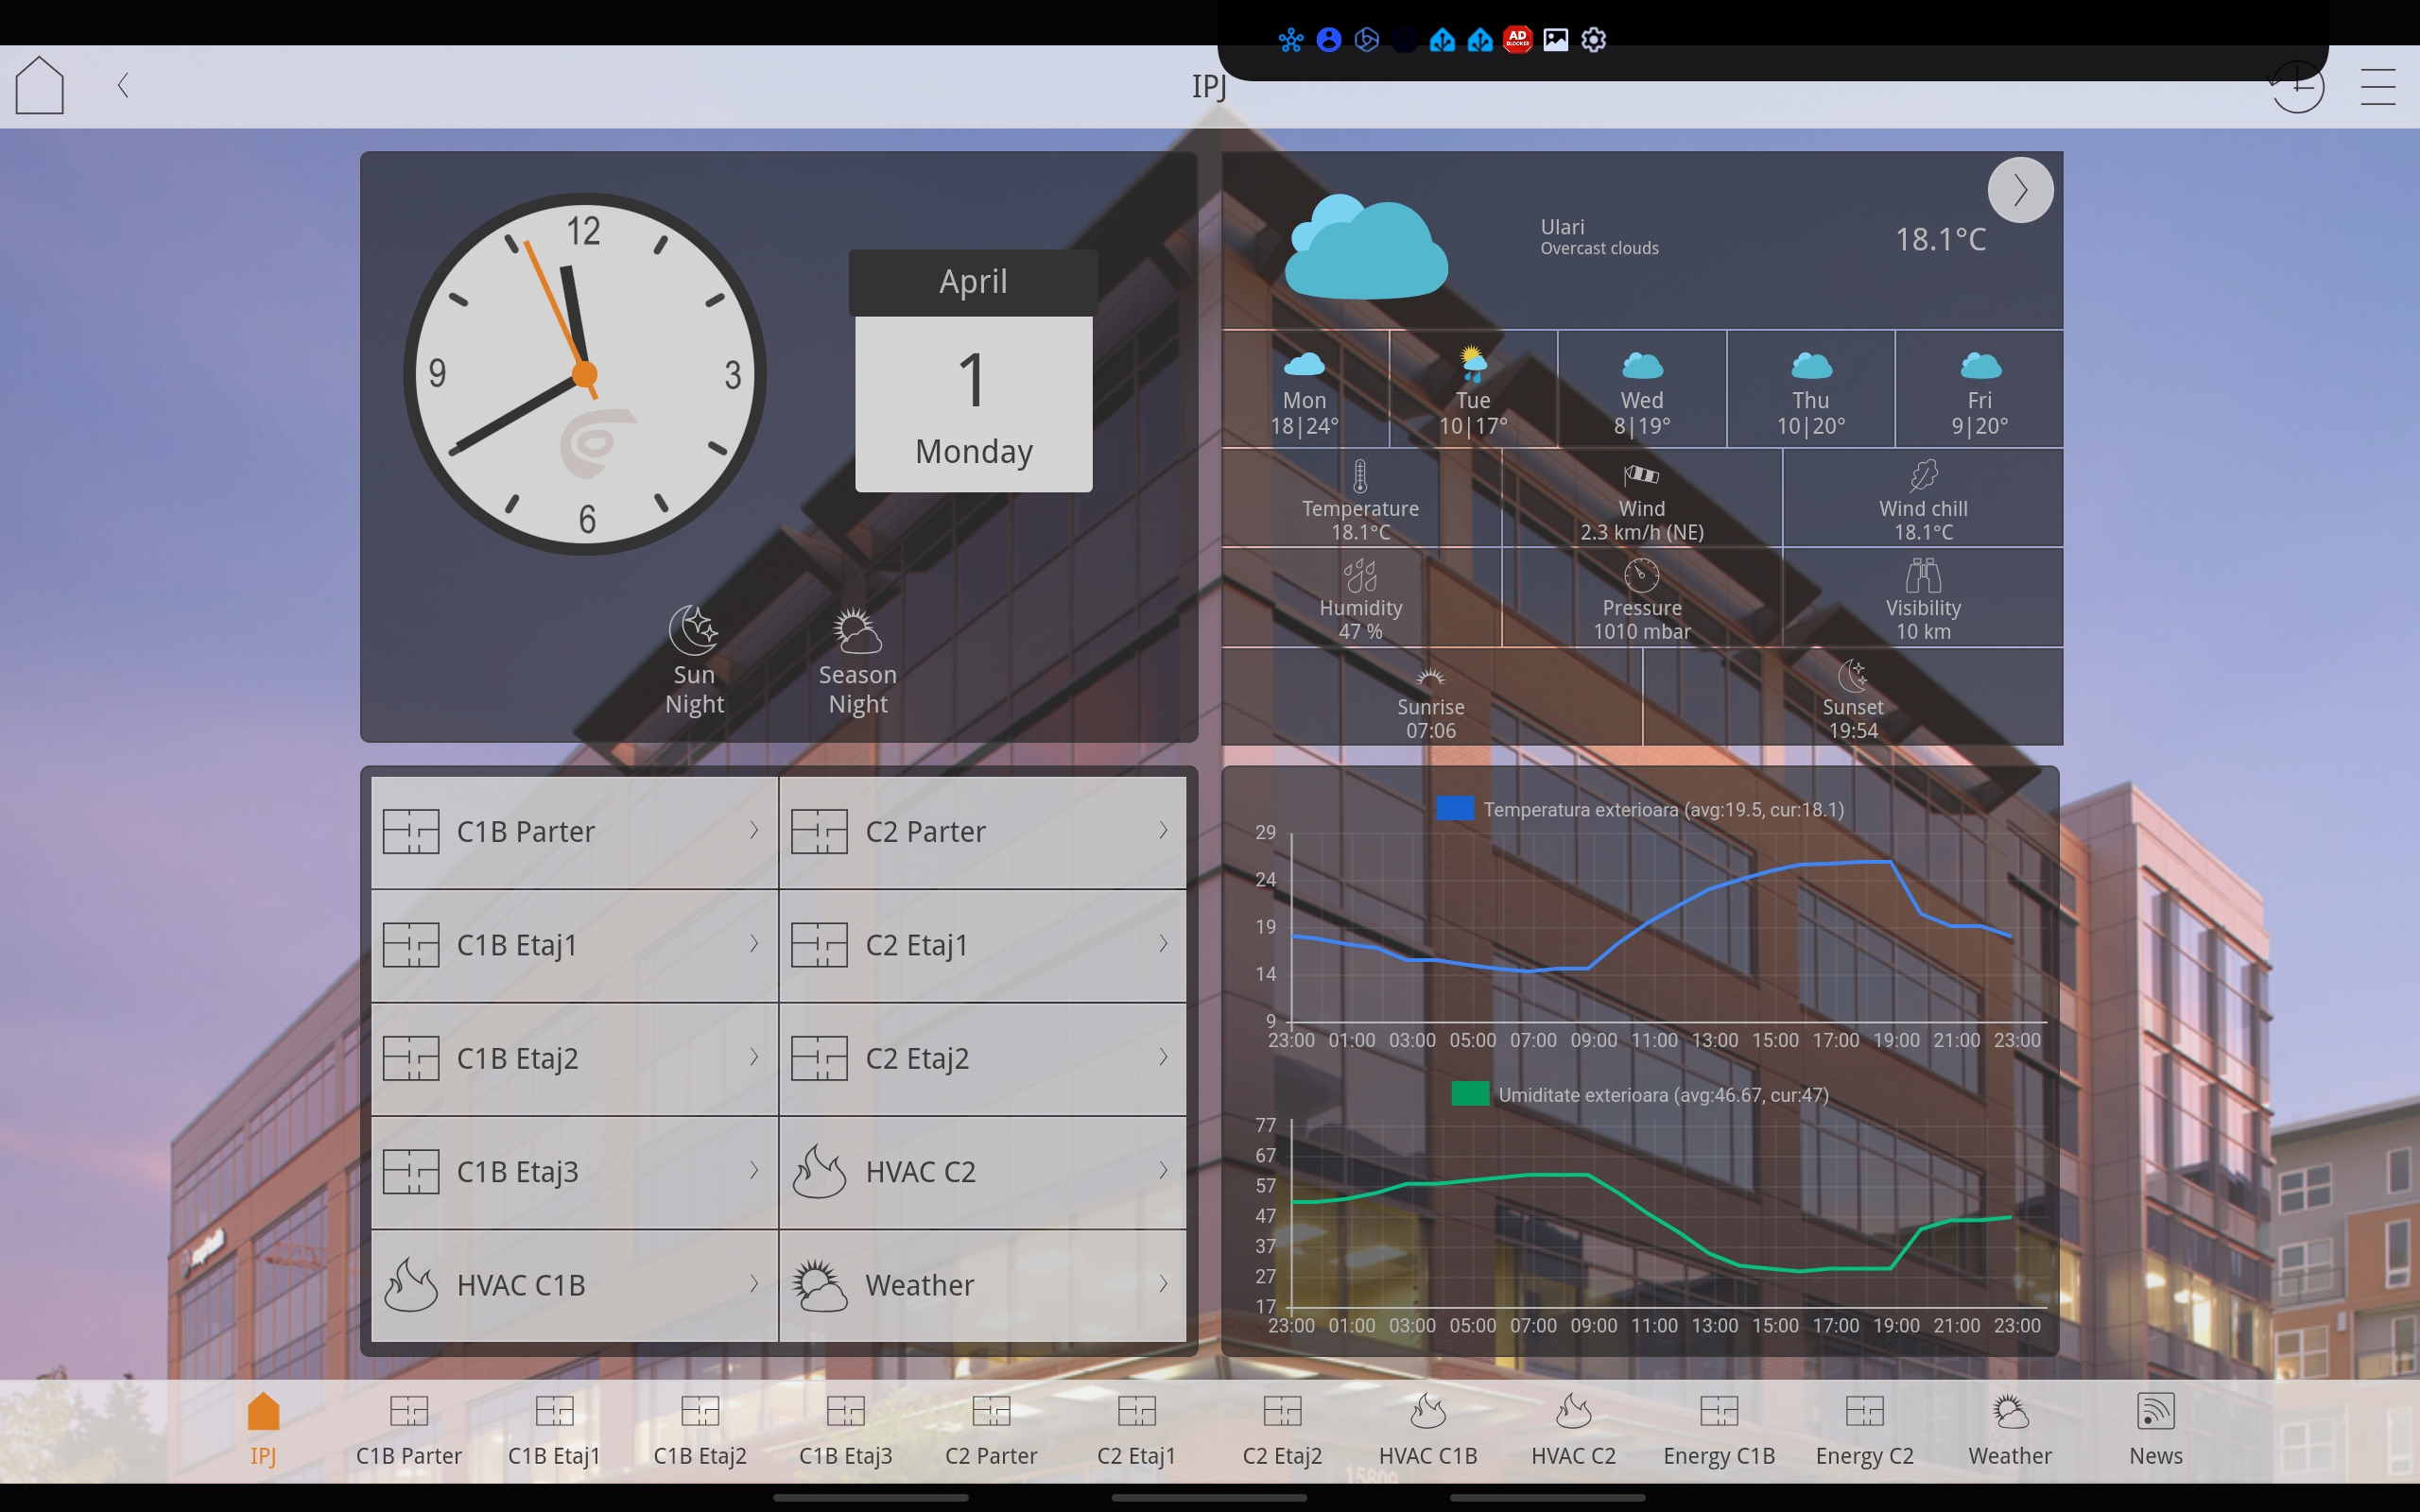
Task: Open the News feed icon
Action: (x=2155, y=1412)
